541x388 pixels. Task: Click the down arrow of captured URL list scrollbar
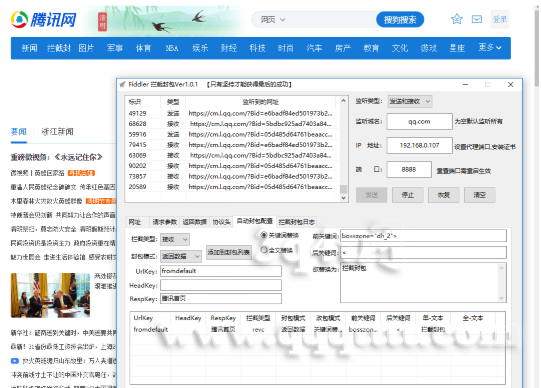coord(343,198)
